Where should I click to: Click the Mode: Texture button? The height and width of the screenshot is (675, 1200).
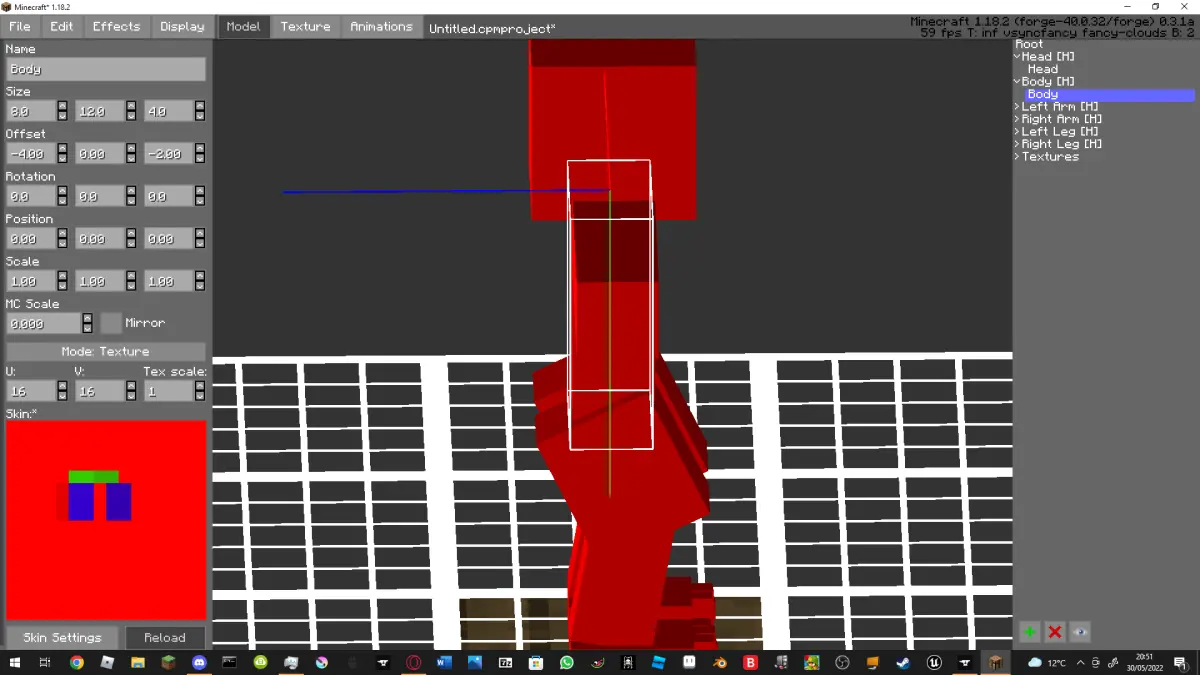click(x=105, y=352)
